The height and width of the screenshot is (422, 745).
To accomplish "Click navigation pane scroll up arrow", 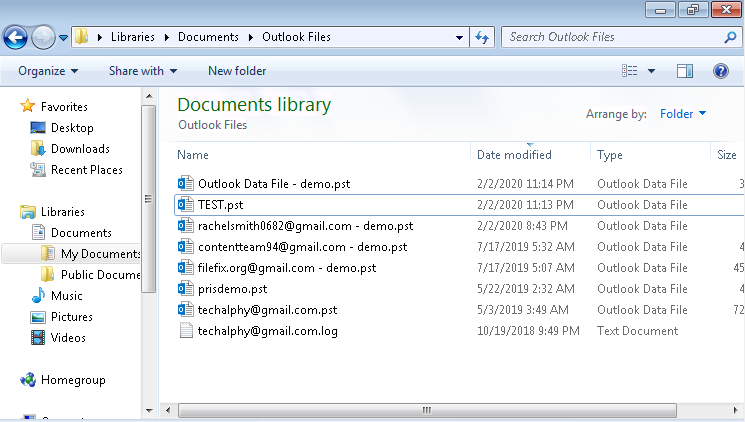I will pos(149,96).
